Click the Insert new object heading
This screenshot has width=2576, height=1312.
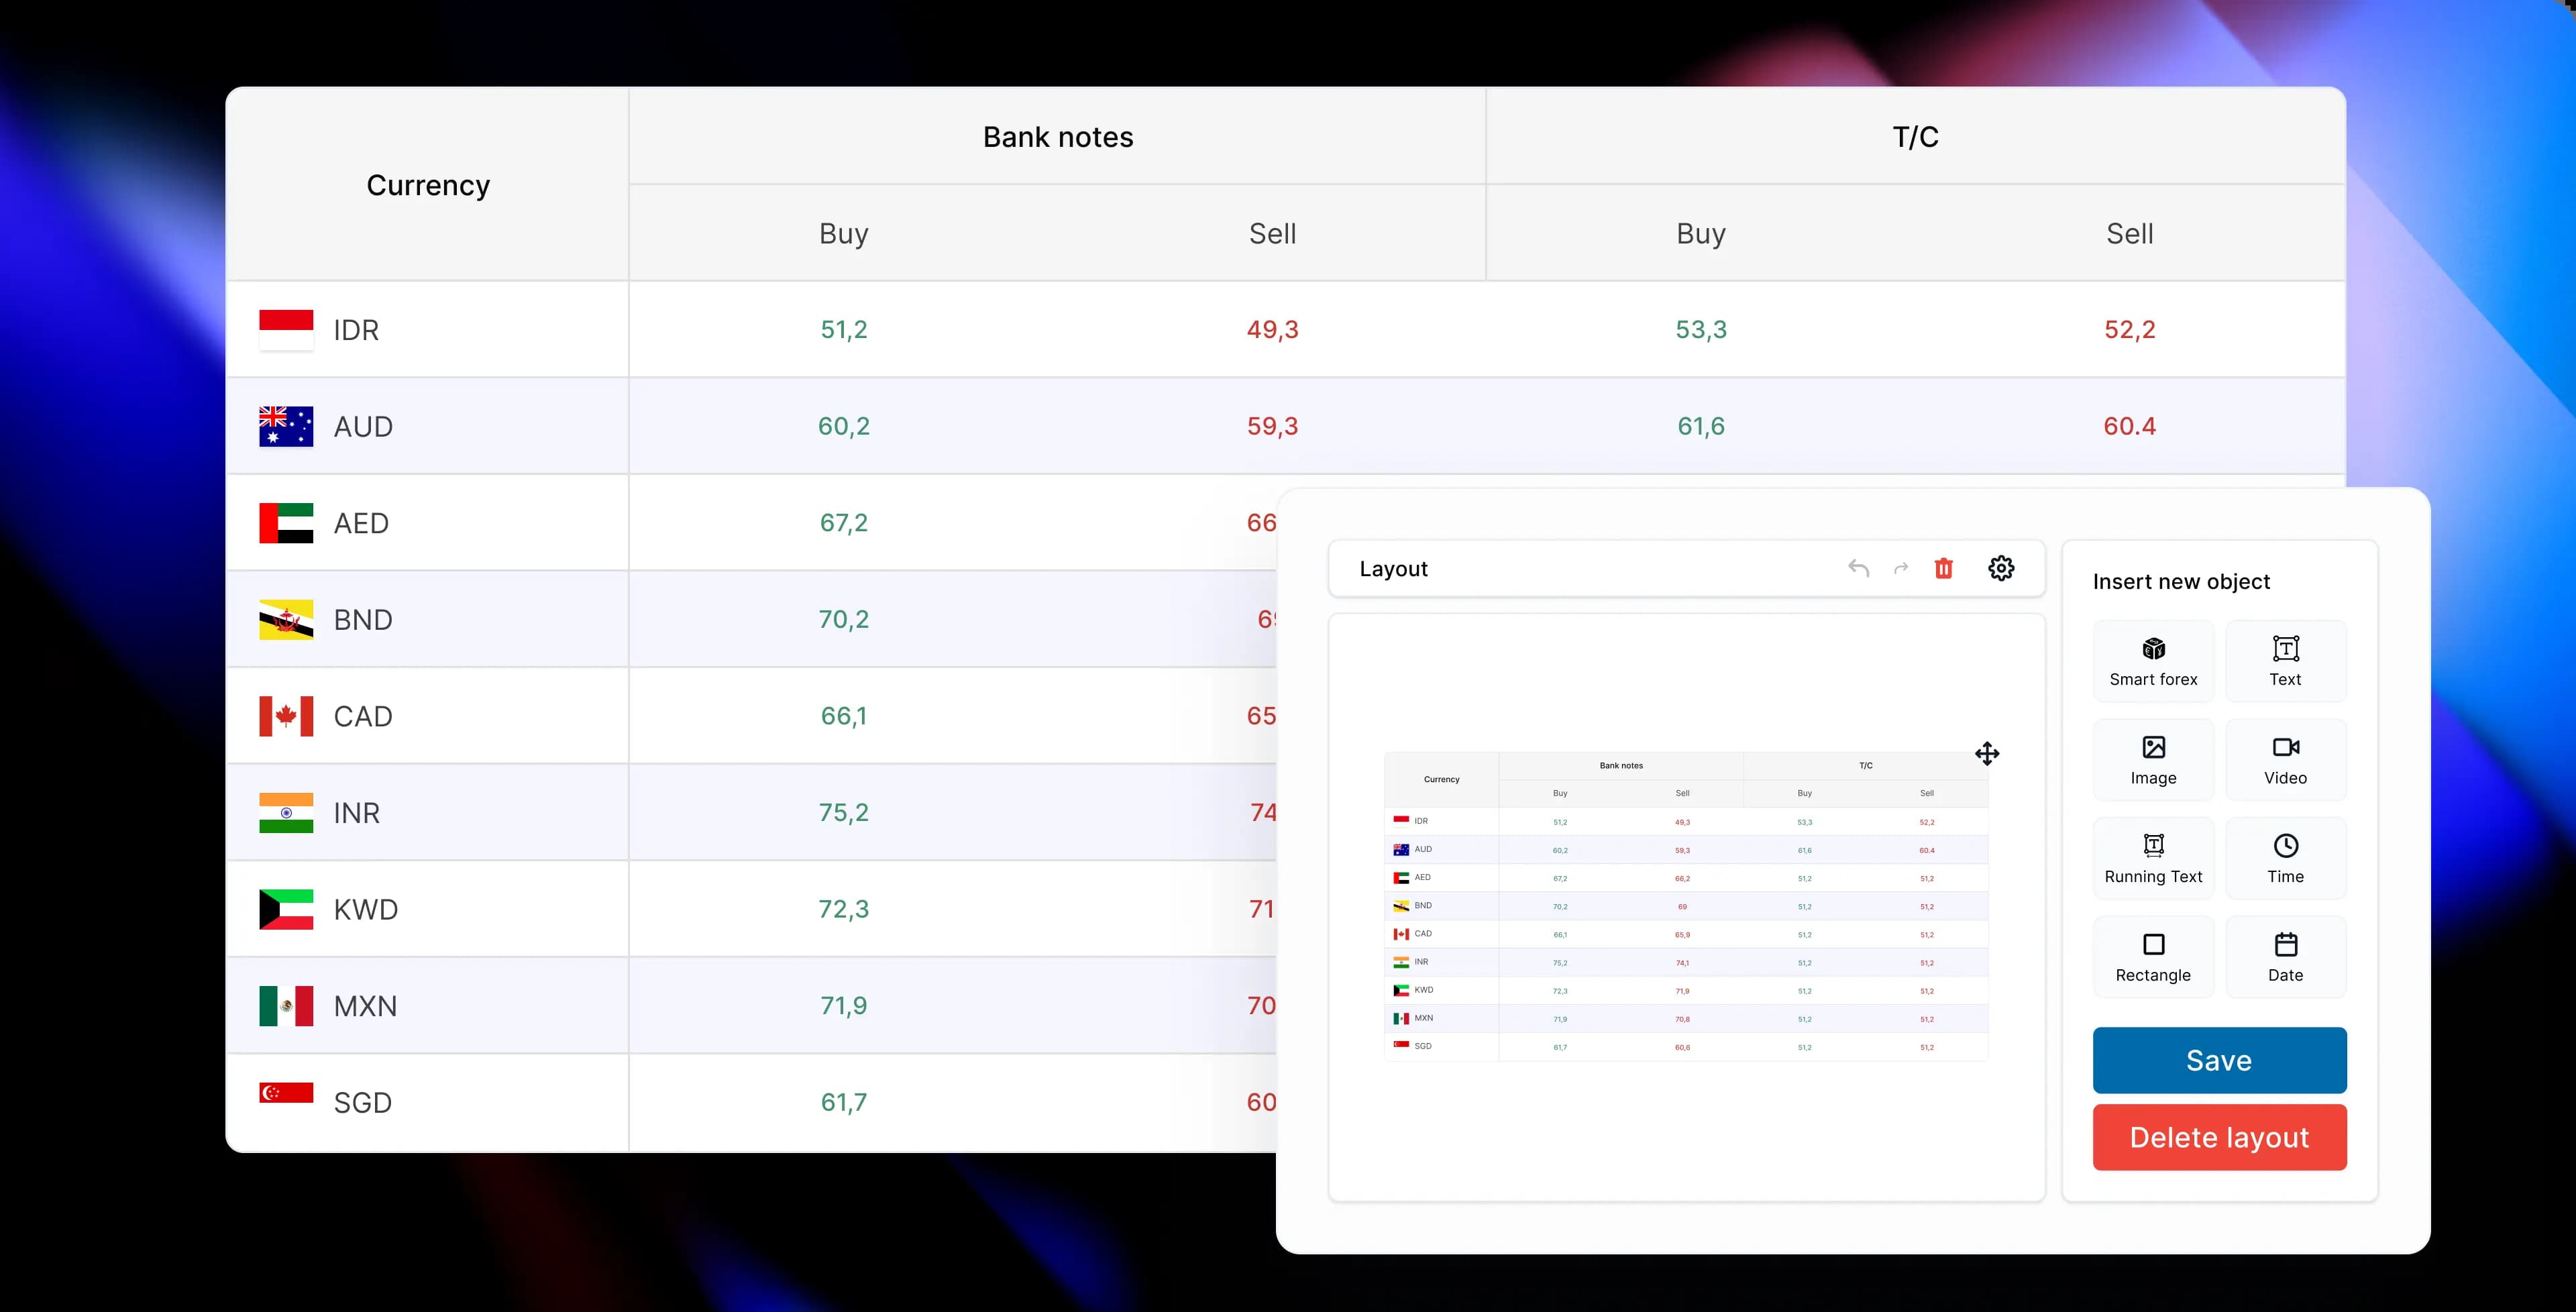[2181, 582]
